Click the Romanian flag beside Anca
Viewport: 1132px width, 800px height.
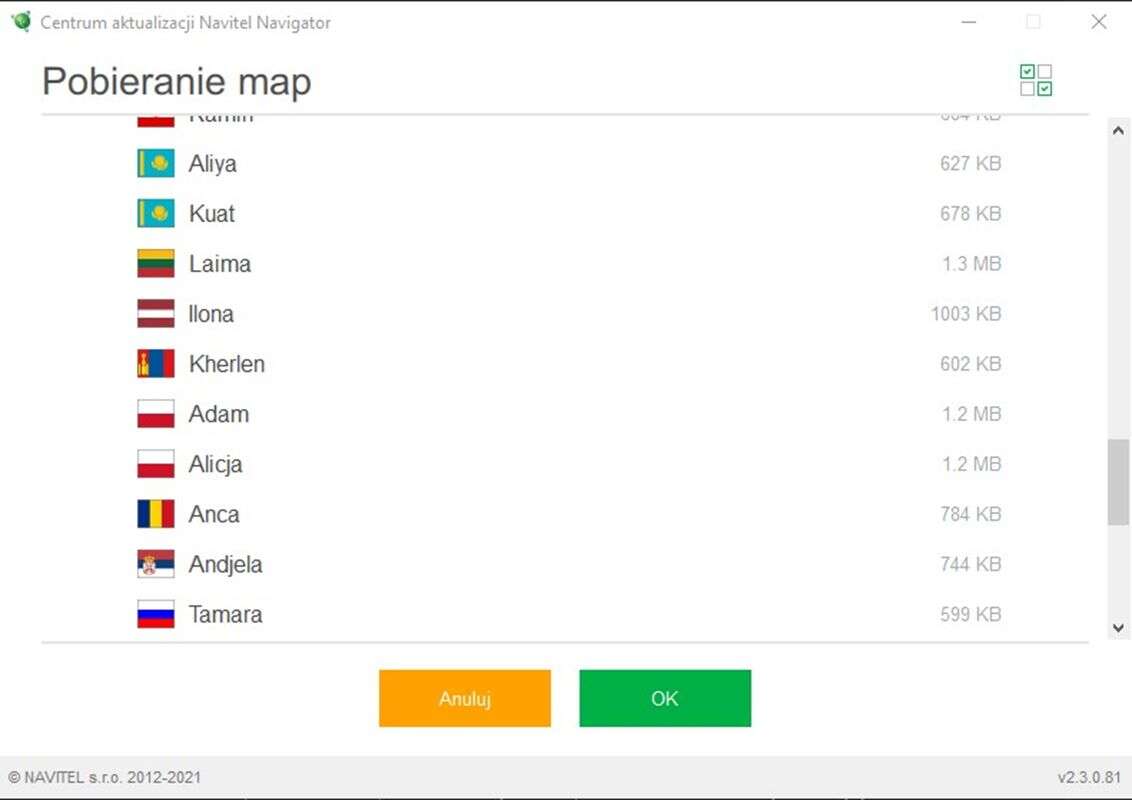[x=155, y=514]
